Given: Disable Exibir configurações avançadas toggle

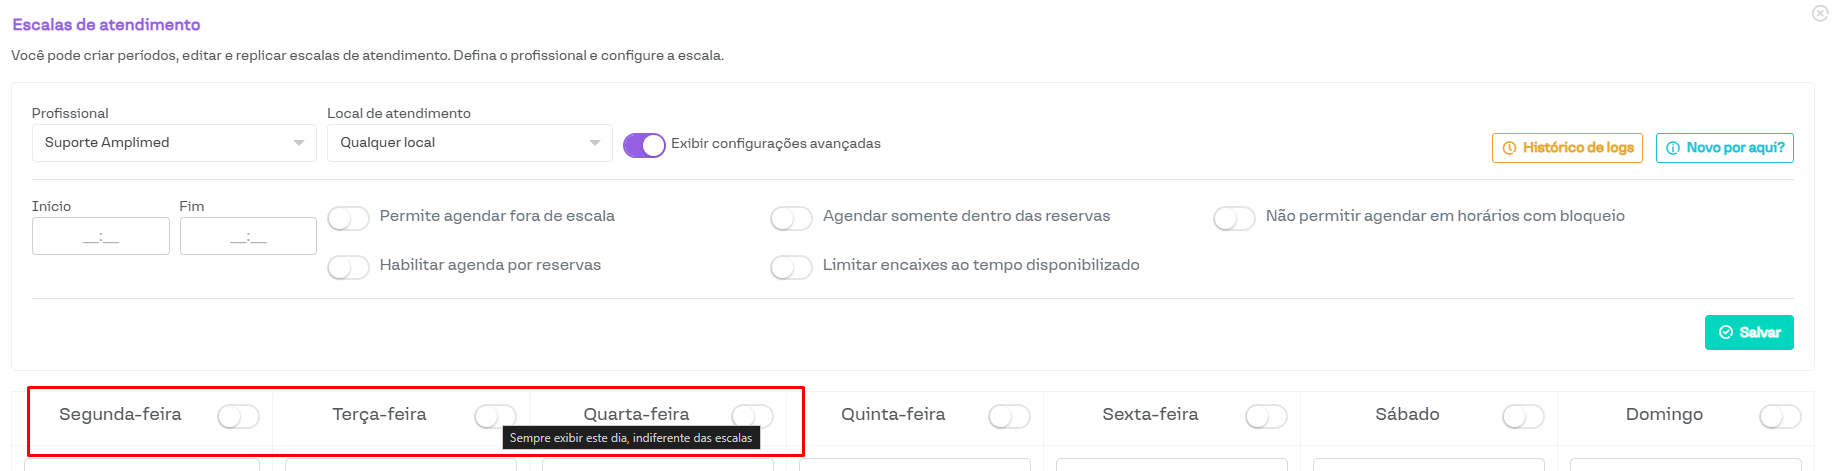Looking at the screenshot, I should click(x=644, y=145).
